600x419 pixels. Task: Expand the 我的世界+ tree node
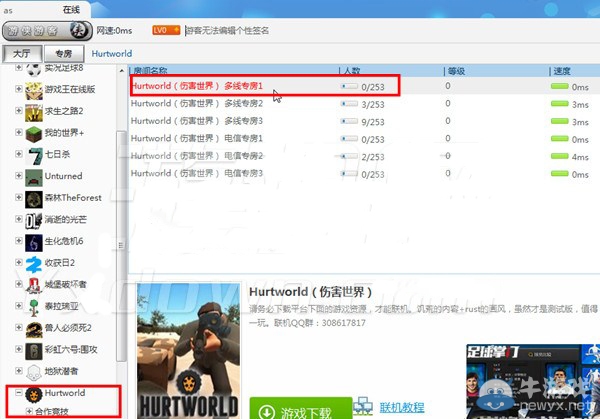coord(18,132)
